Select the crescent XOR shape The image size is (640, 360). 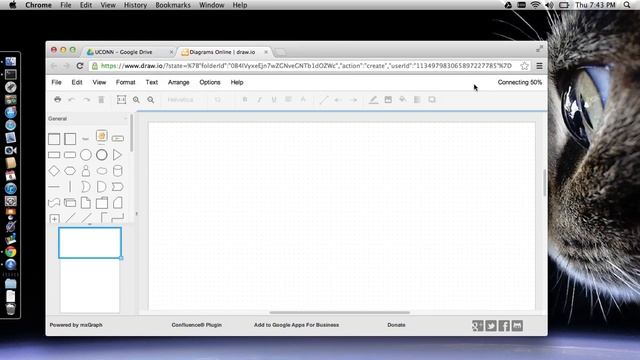point(86,187)
